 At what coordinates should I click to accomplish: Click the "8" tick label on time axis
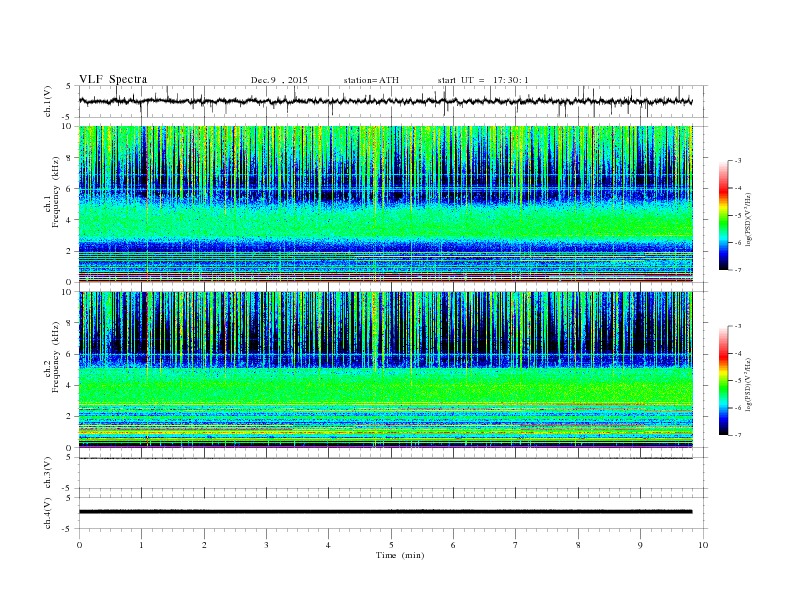[578, 545]
